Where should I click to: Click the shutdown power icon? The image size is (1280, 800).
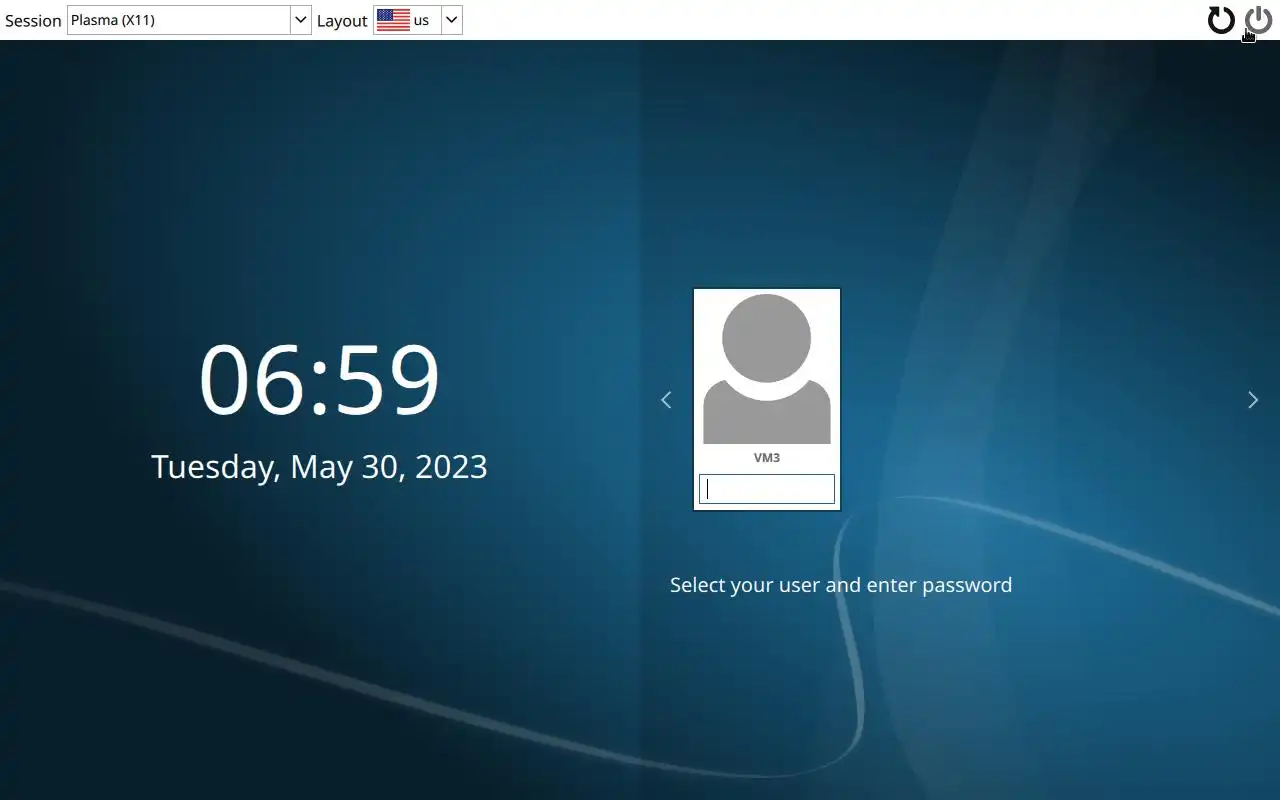click(1258, 20)
